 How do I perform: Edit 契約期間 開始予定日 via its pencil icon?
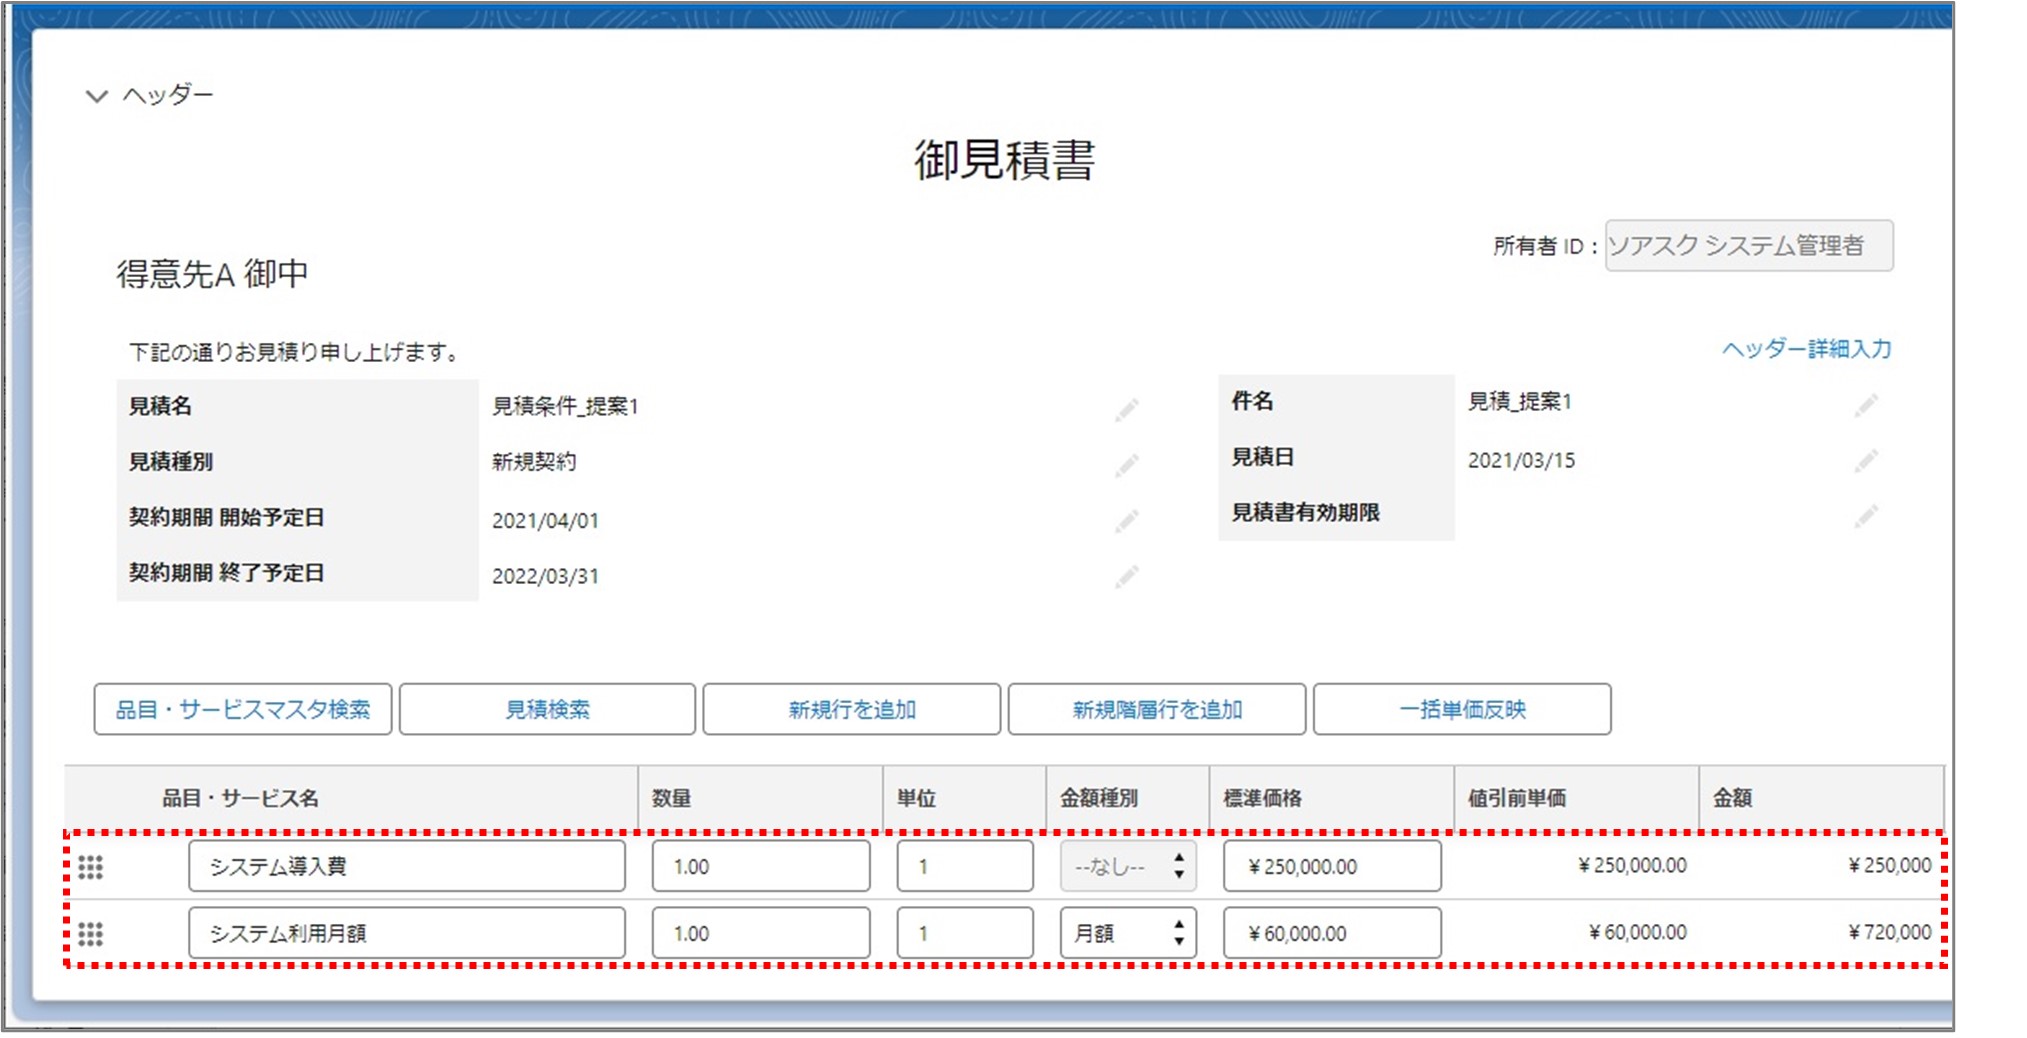(1127, 521)
